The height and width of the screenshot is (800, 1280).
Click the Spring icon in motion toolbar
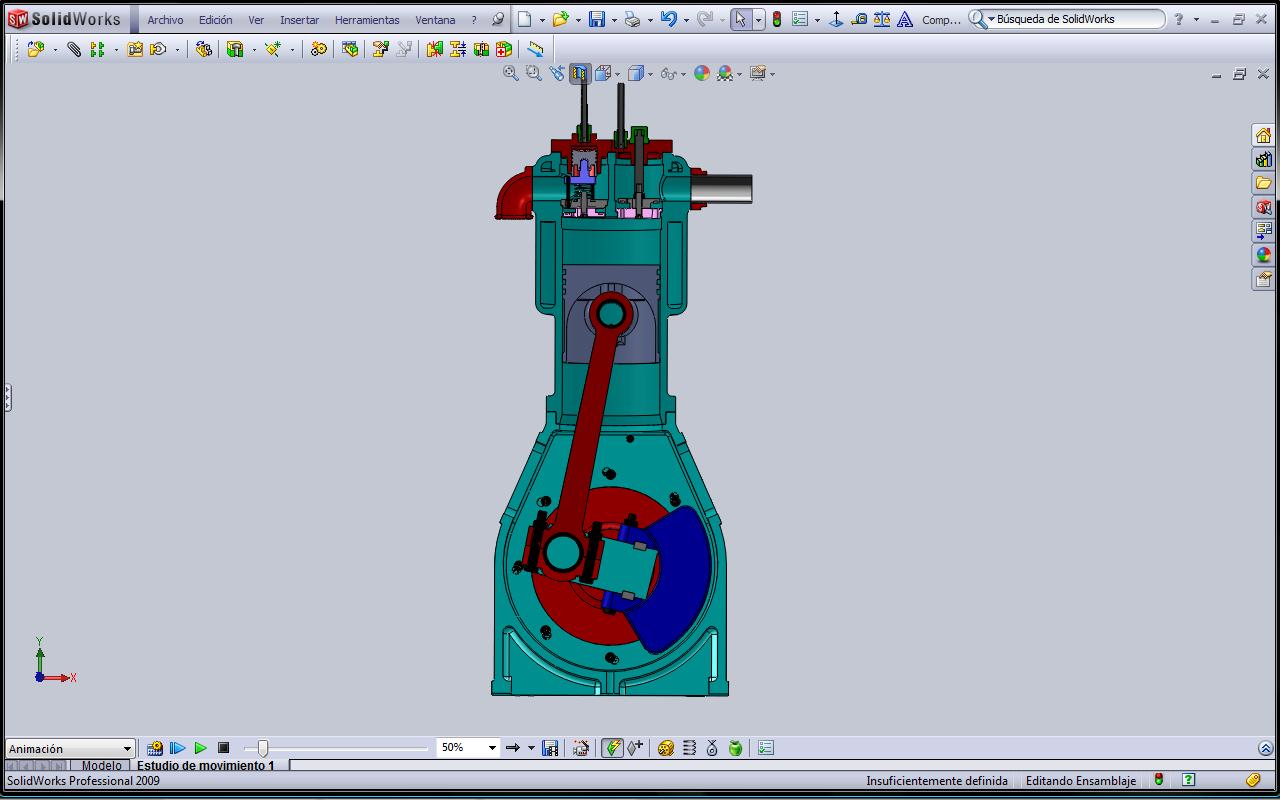(689, 748)
